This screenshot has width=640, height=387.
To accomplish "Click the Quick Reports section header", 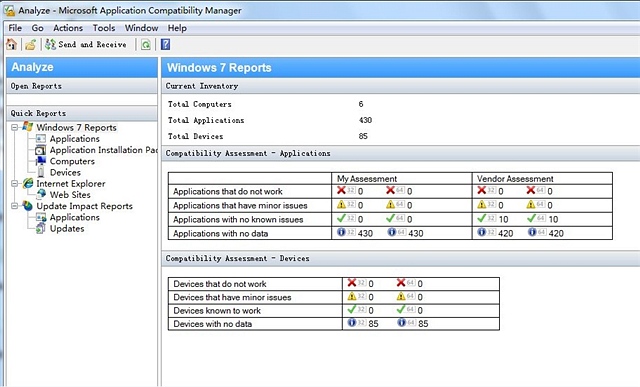I will coord(82,113).
